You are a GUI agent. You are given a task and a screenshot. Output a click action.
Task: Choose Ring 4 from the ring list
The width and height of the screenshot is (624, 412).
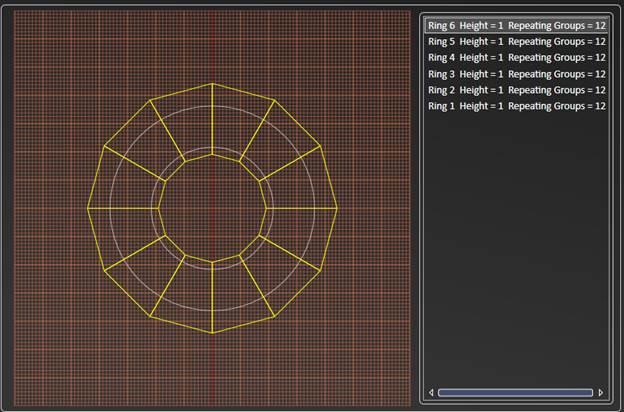click(x=516, y=58)
